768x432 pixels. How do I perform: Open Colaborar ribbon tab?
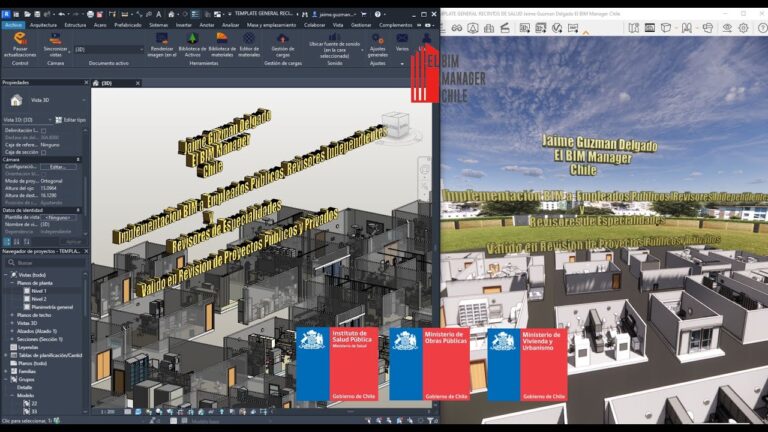[x=314, y=25]
